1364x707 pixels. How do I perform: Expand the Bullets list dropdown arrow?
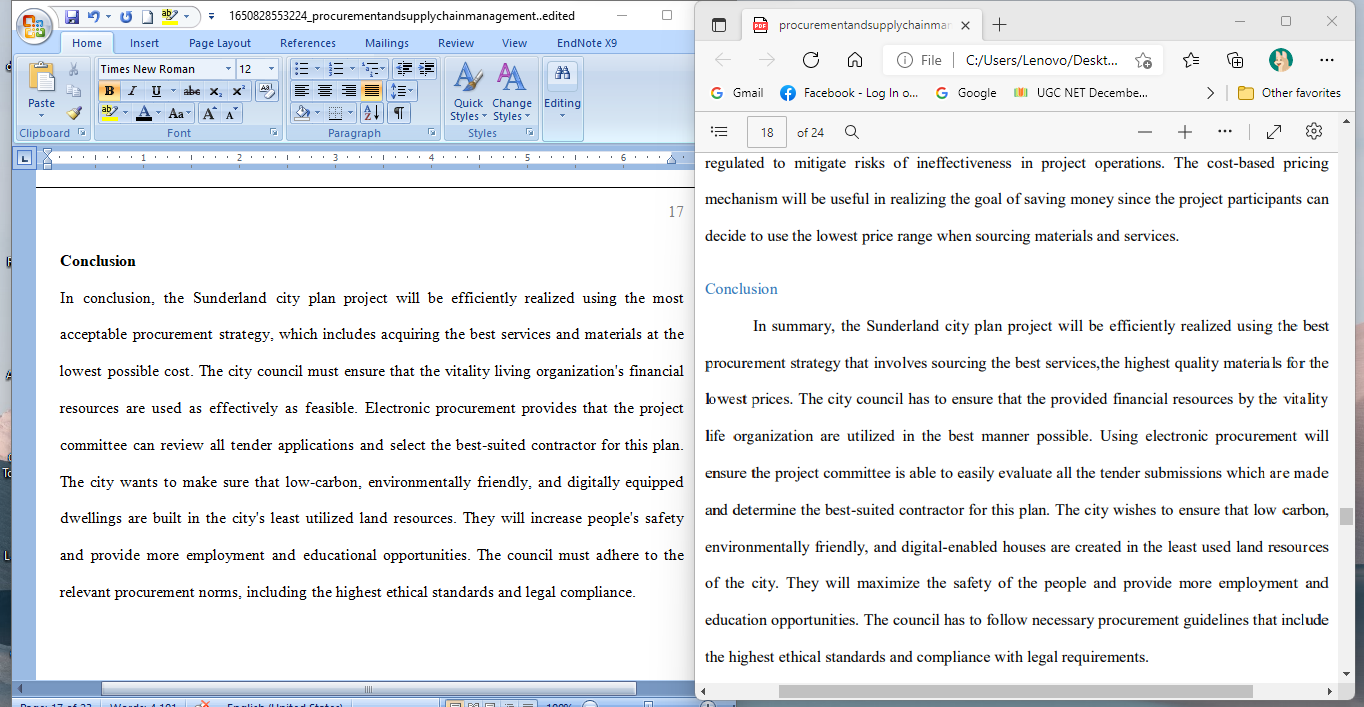(x=318, y=69)
